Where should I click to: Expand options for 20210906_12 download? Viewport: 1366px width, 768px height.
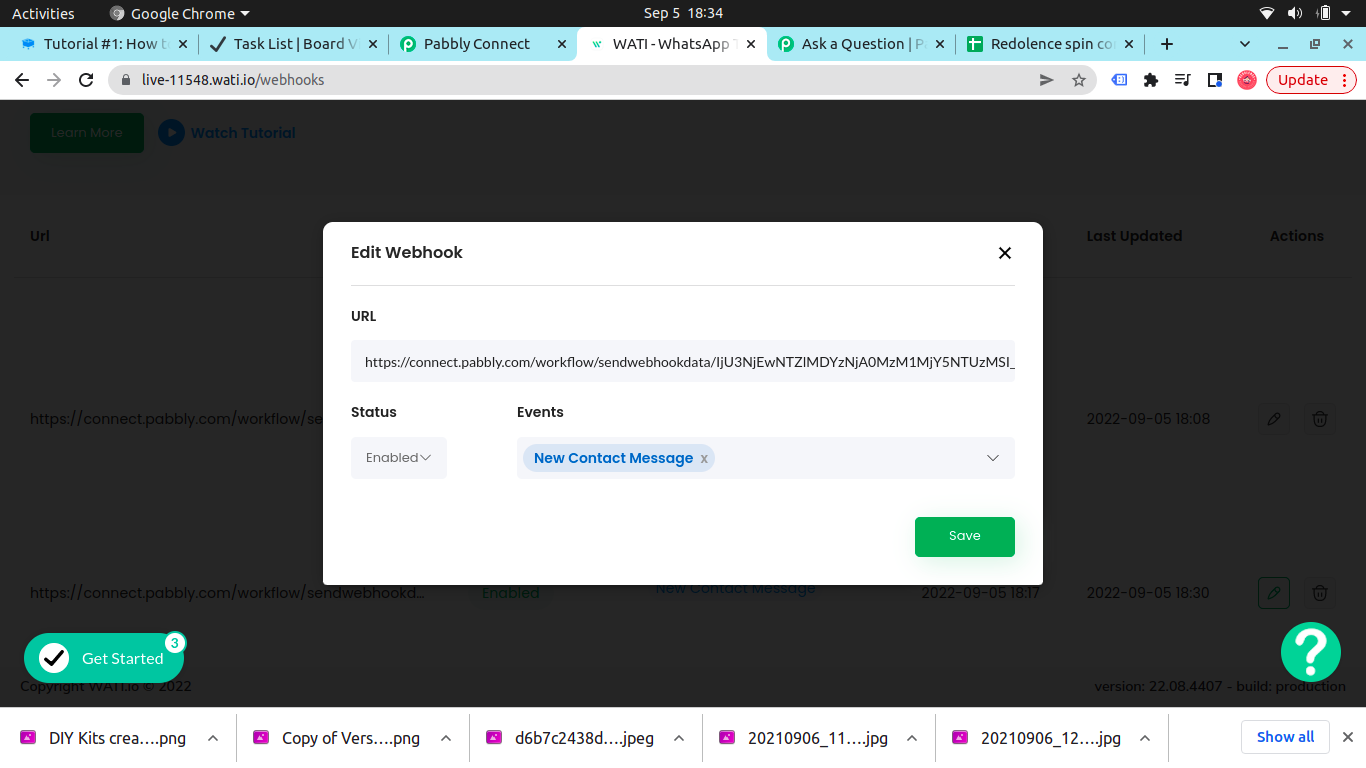pyautogui.click(x=1145, y=738)
